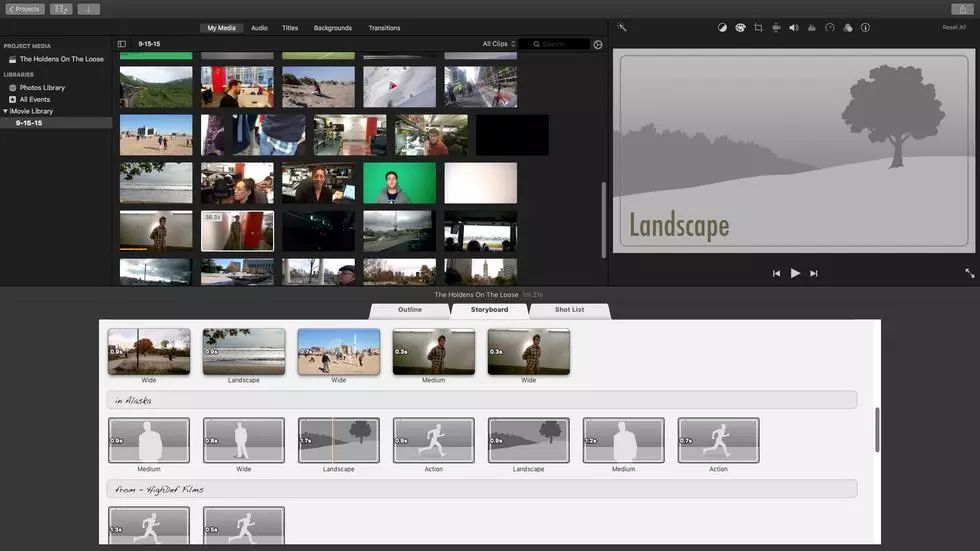Screen dimensions: 980x551
Task: Toggle fullscreen viewer with the expand arrows
Action: click(969, 273)
